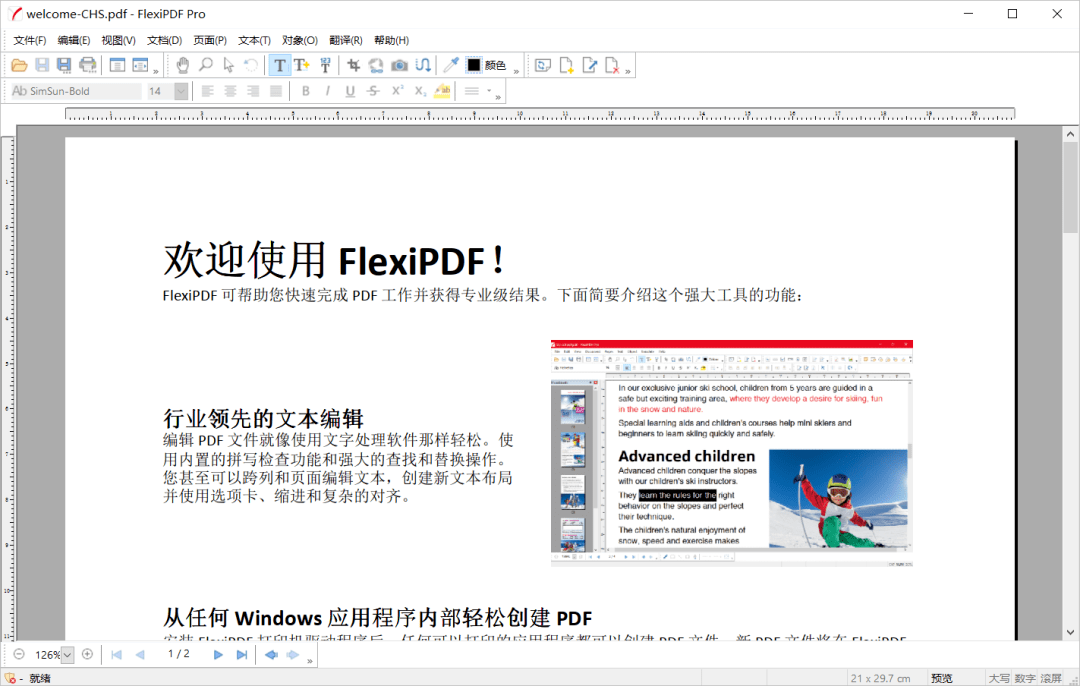Image resolution: width=1080 pixels, height=686 pixels.
Task: Toggle superscript formatting
Action: (397, 90)
